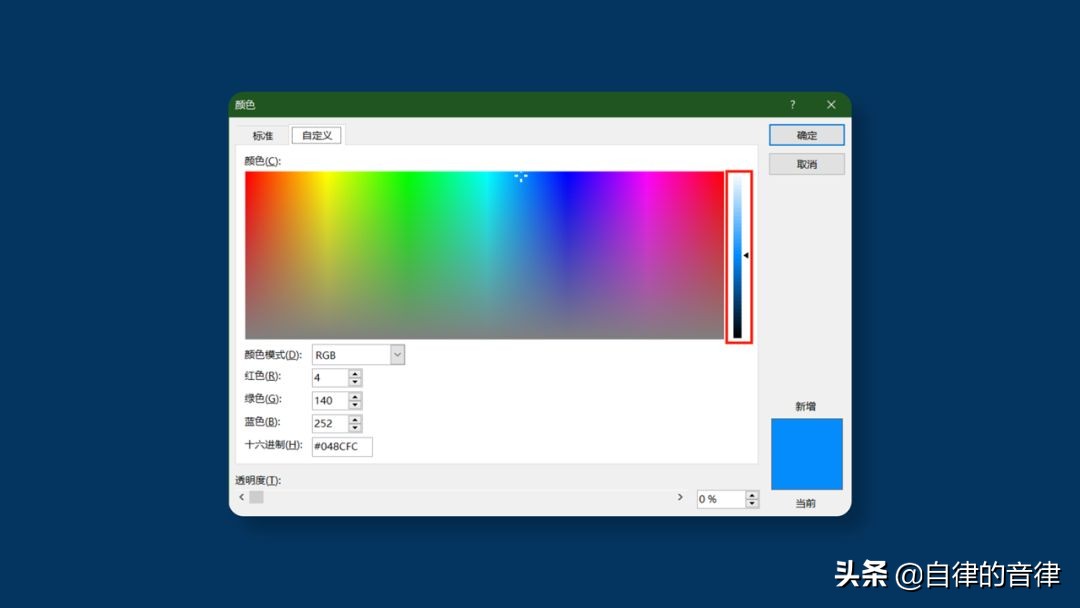Click the 透明度 slider right arrow
Image resolution: width=1080 pixels, height=608 pixels.
680,497
